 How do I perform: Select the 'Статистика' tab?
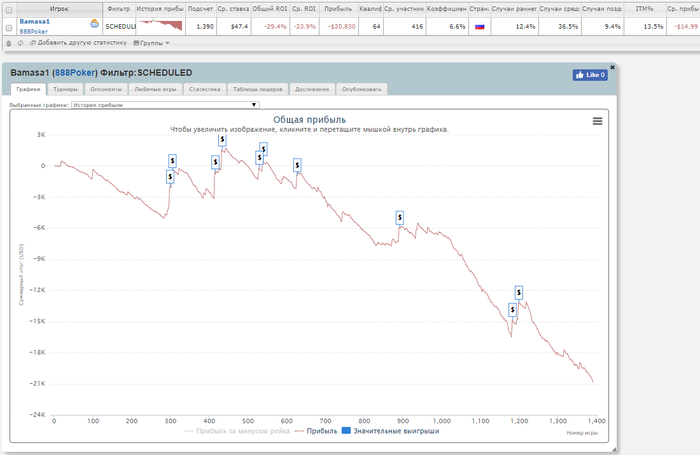coord(204,89)
